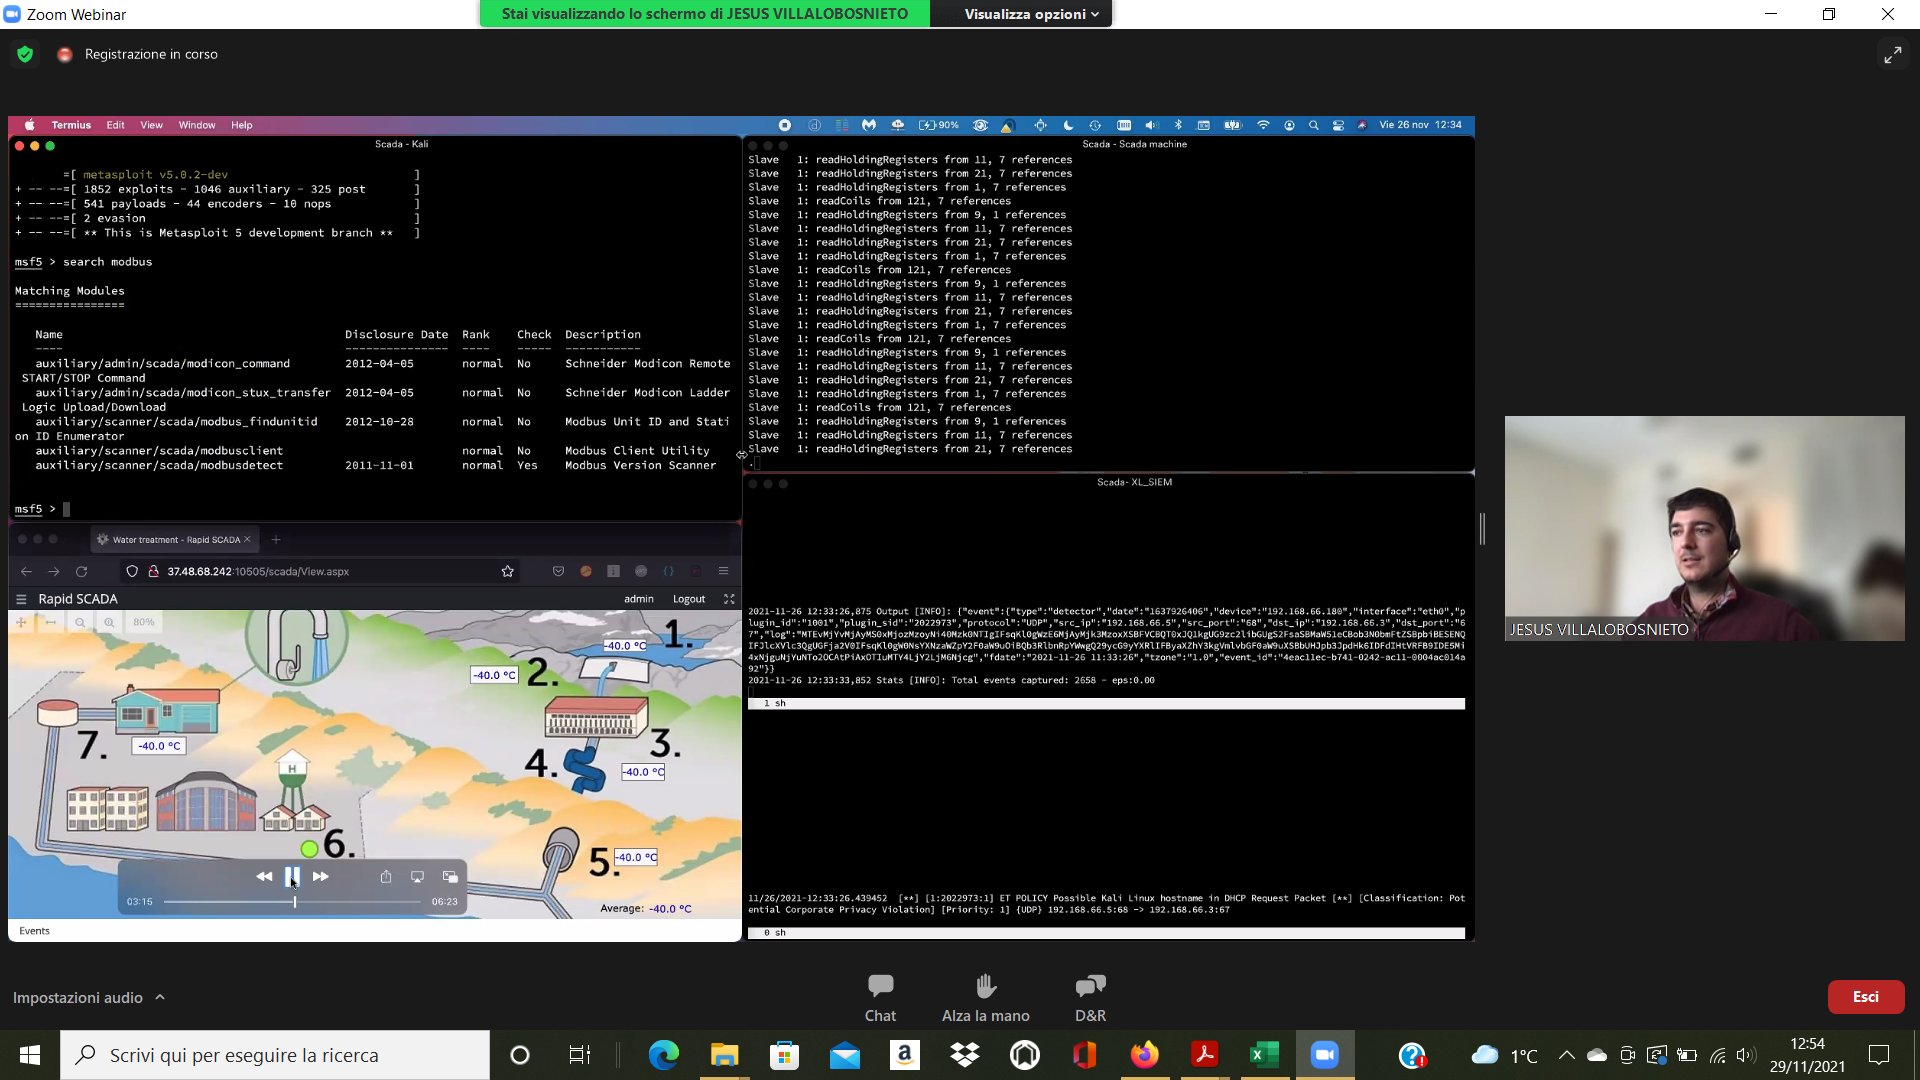Open Firefox from the Windows taskbar
This screenshot has width=1920, height=1080.
pyautogui.click(x=1144, y=1055)
